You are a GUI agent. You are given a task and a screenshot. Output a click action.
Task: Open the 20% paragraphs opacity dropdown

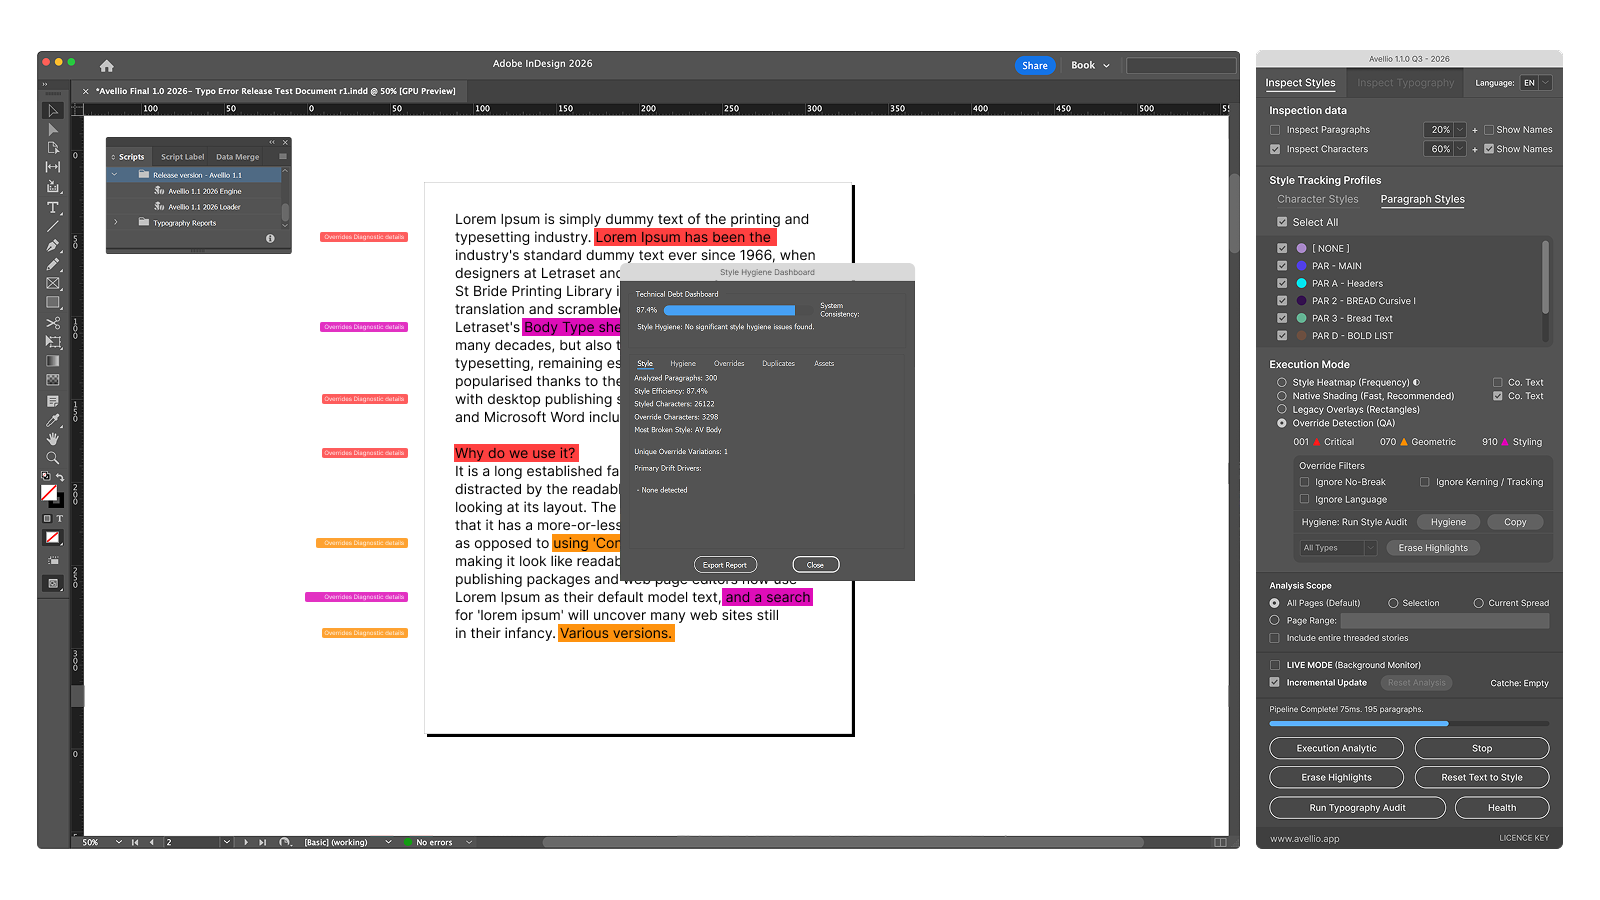(x=1445, y=130)
